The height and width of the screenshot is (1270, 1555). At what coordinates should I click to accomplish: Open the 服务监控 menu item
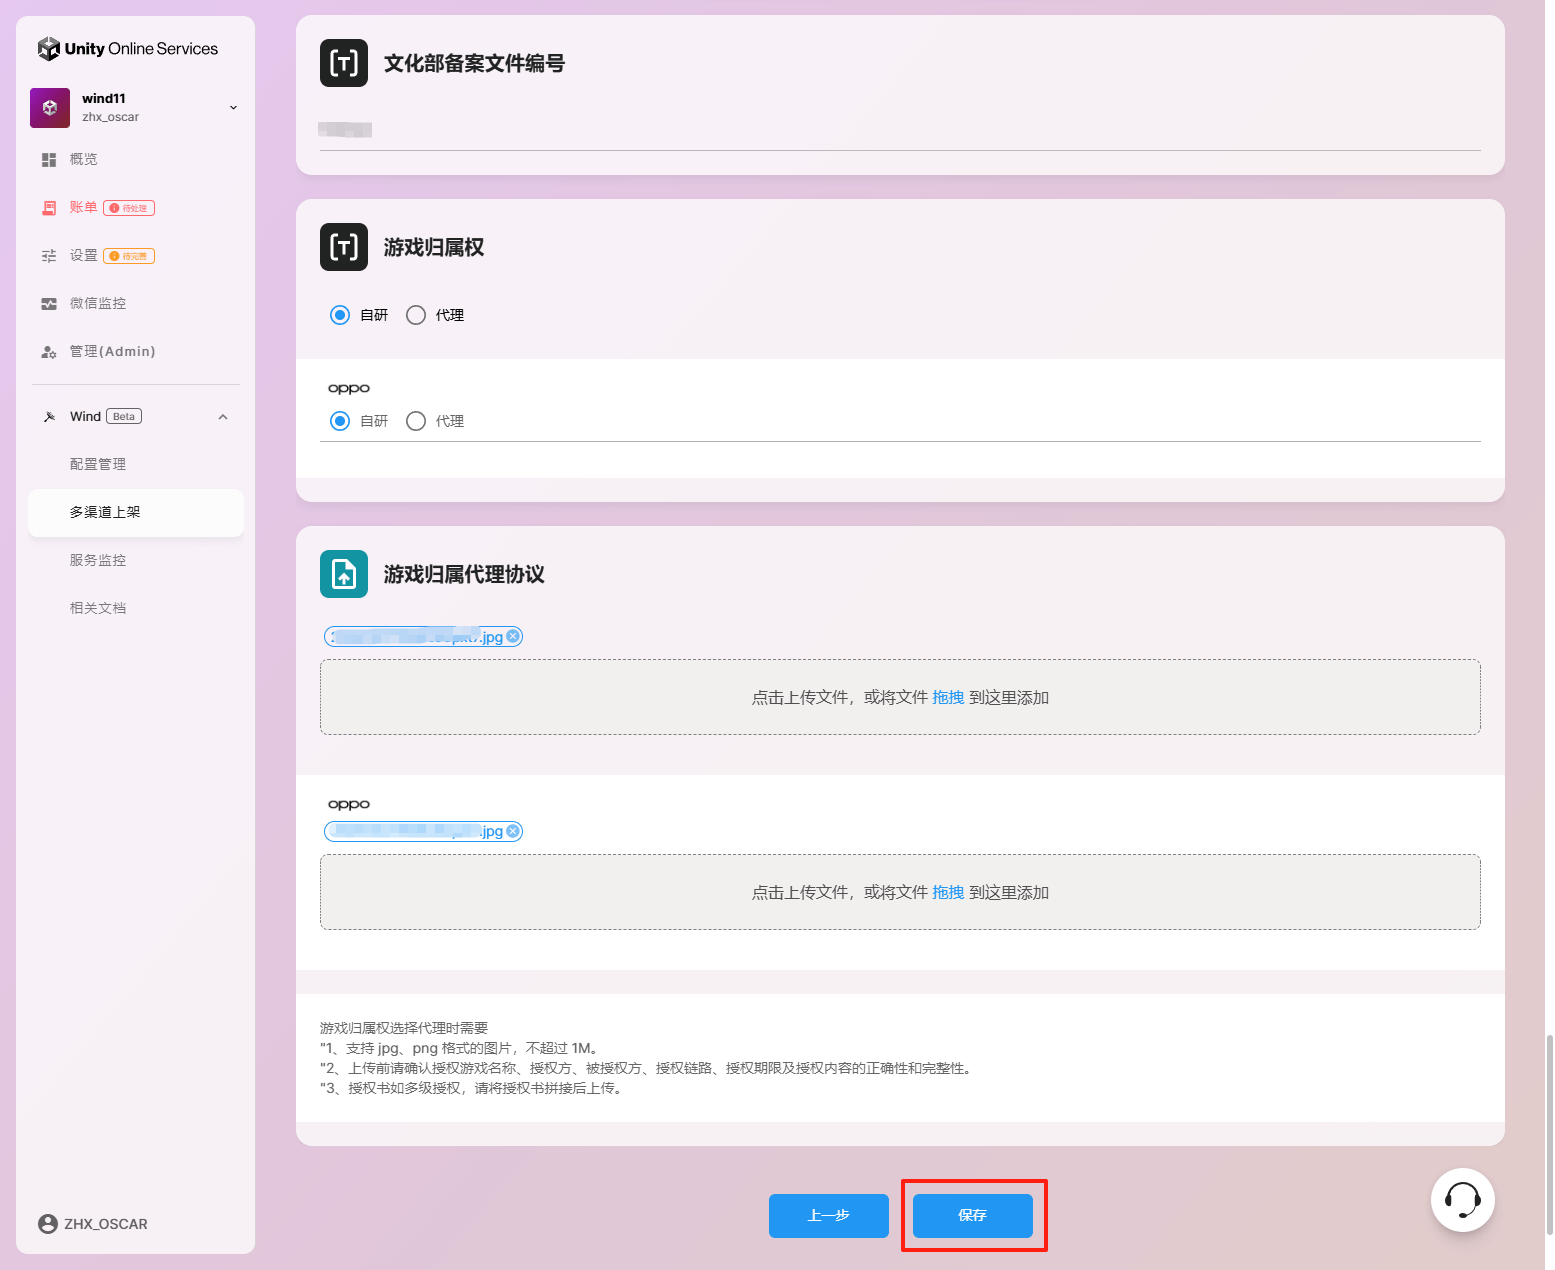98,560
